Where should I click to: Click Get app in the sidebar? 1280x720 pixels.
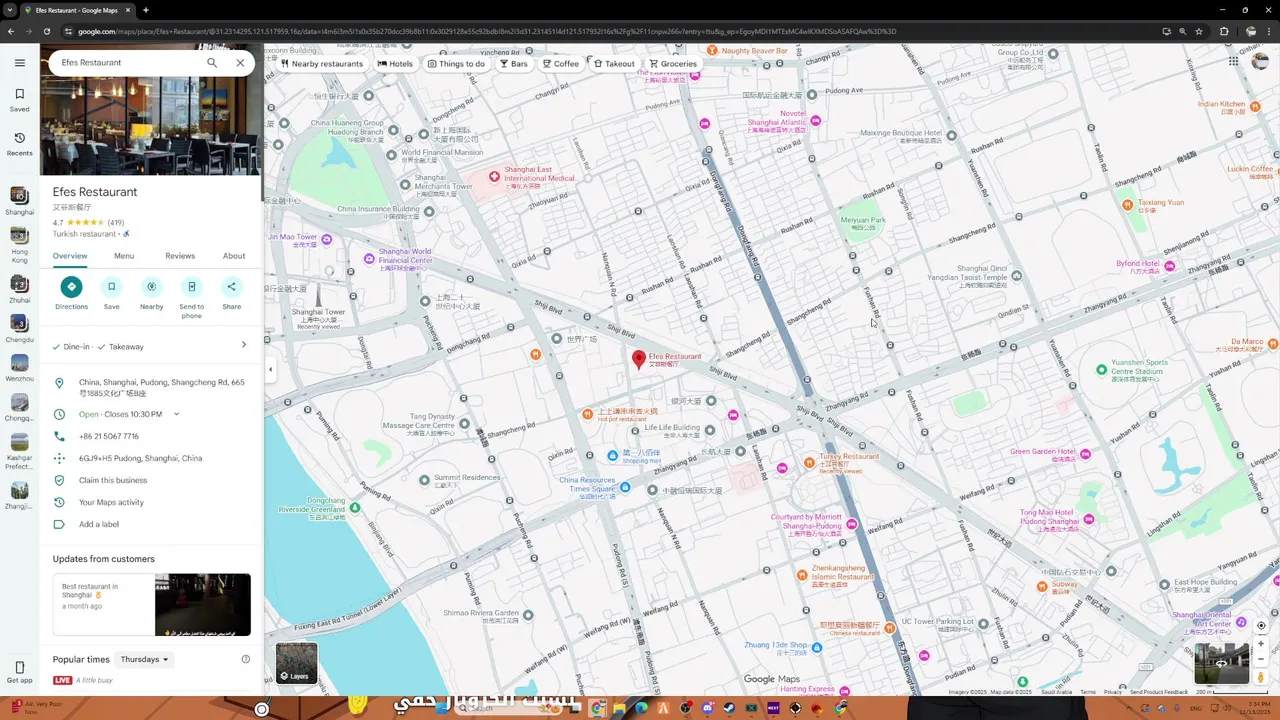coord(19,672)
